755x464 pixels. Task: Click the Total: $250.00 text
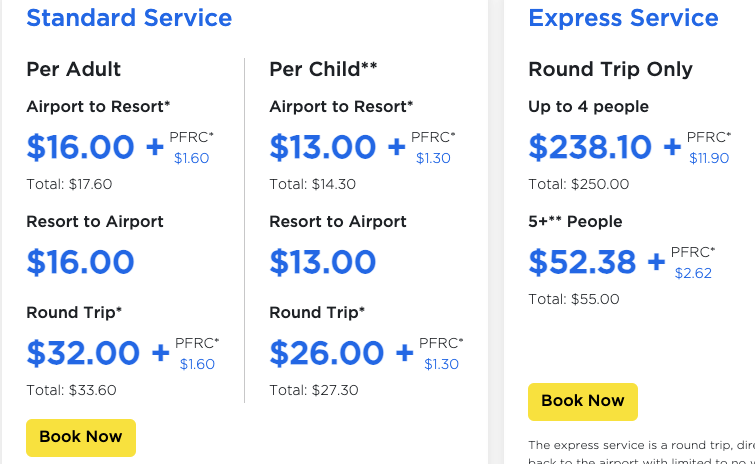(578, 184)
